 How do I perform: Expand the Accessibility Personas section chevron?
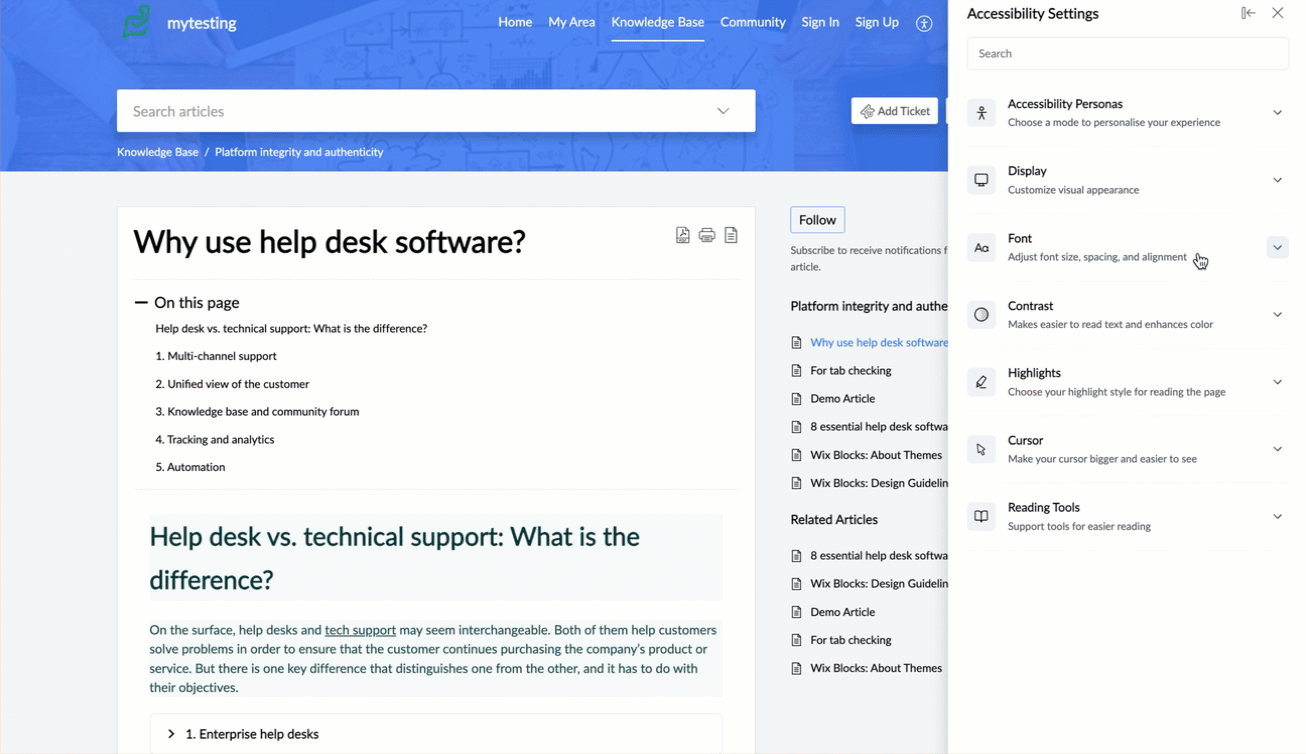tap(1278, 113)
